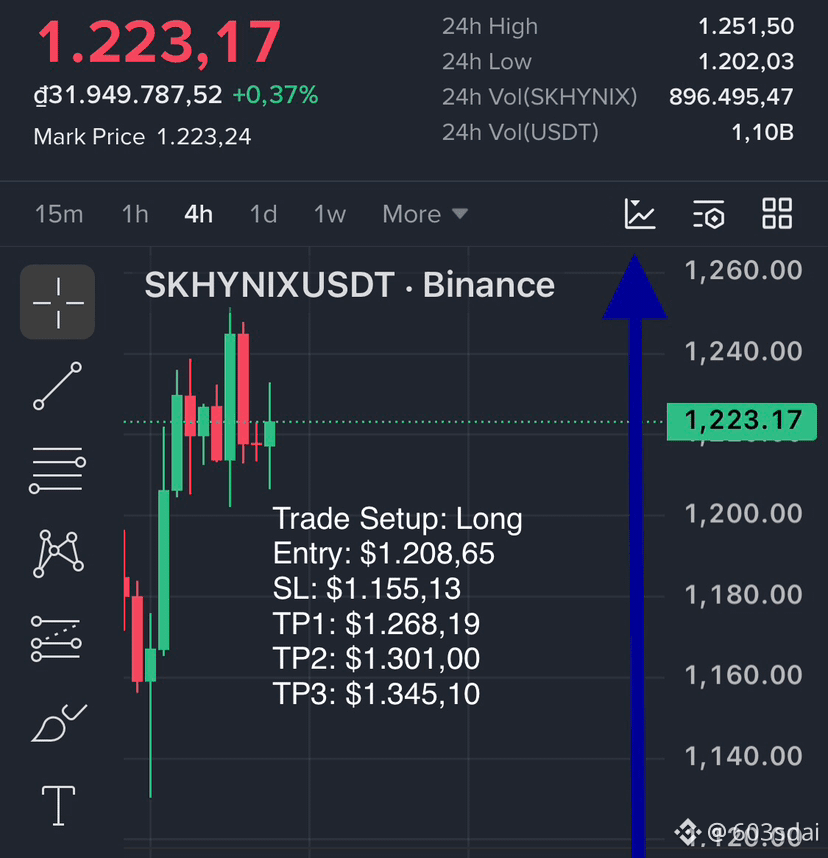Switch to the 1h timeframe

tap(135, 214)
